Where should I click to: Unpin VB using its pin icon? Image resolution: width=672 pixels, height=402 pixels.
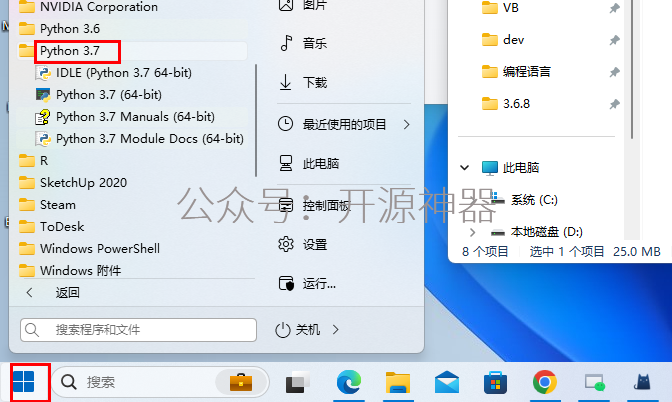coord(615,8)
